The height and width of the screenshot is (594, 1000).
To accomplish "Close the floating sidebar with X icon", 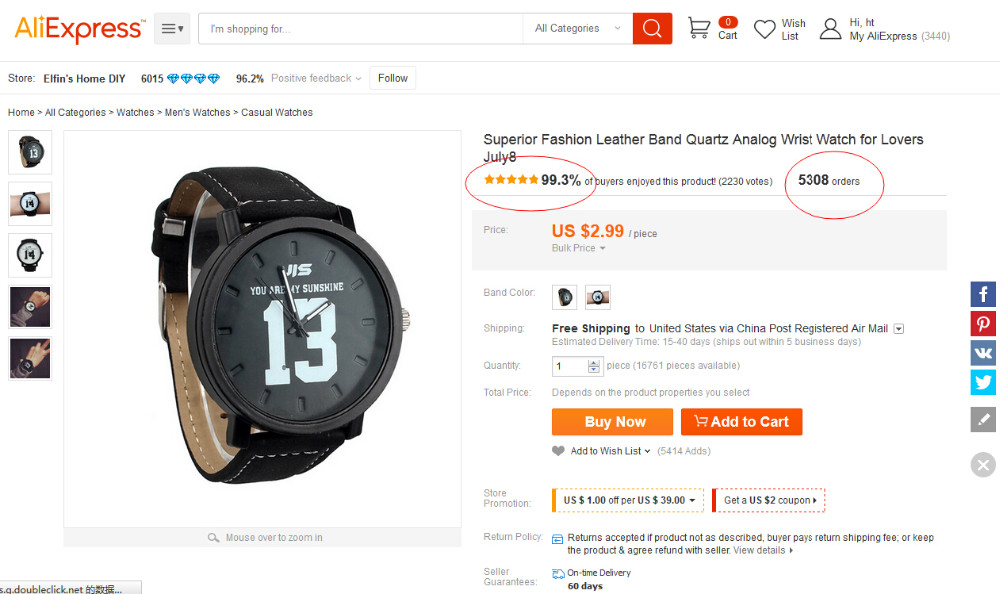I will (983, 464).
